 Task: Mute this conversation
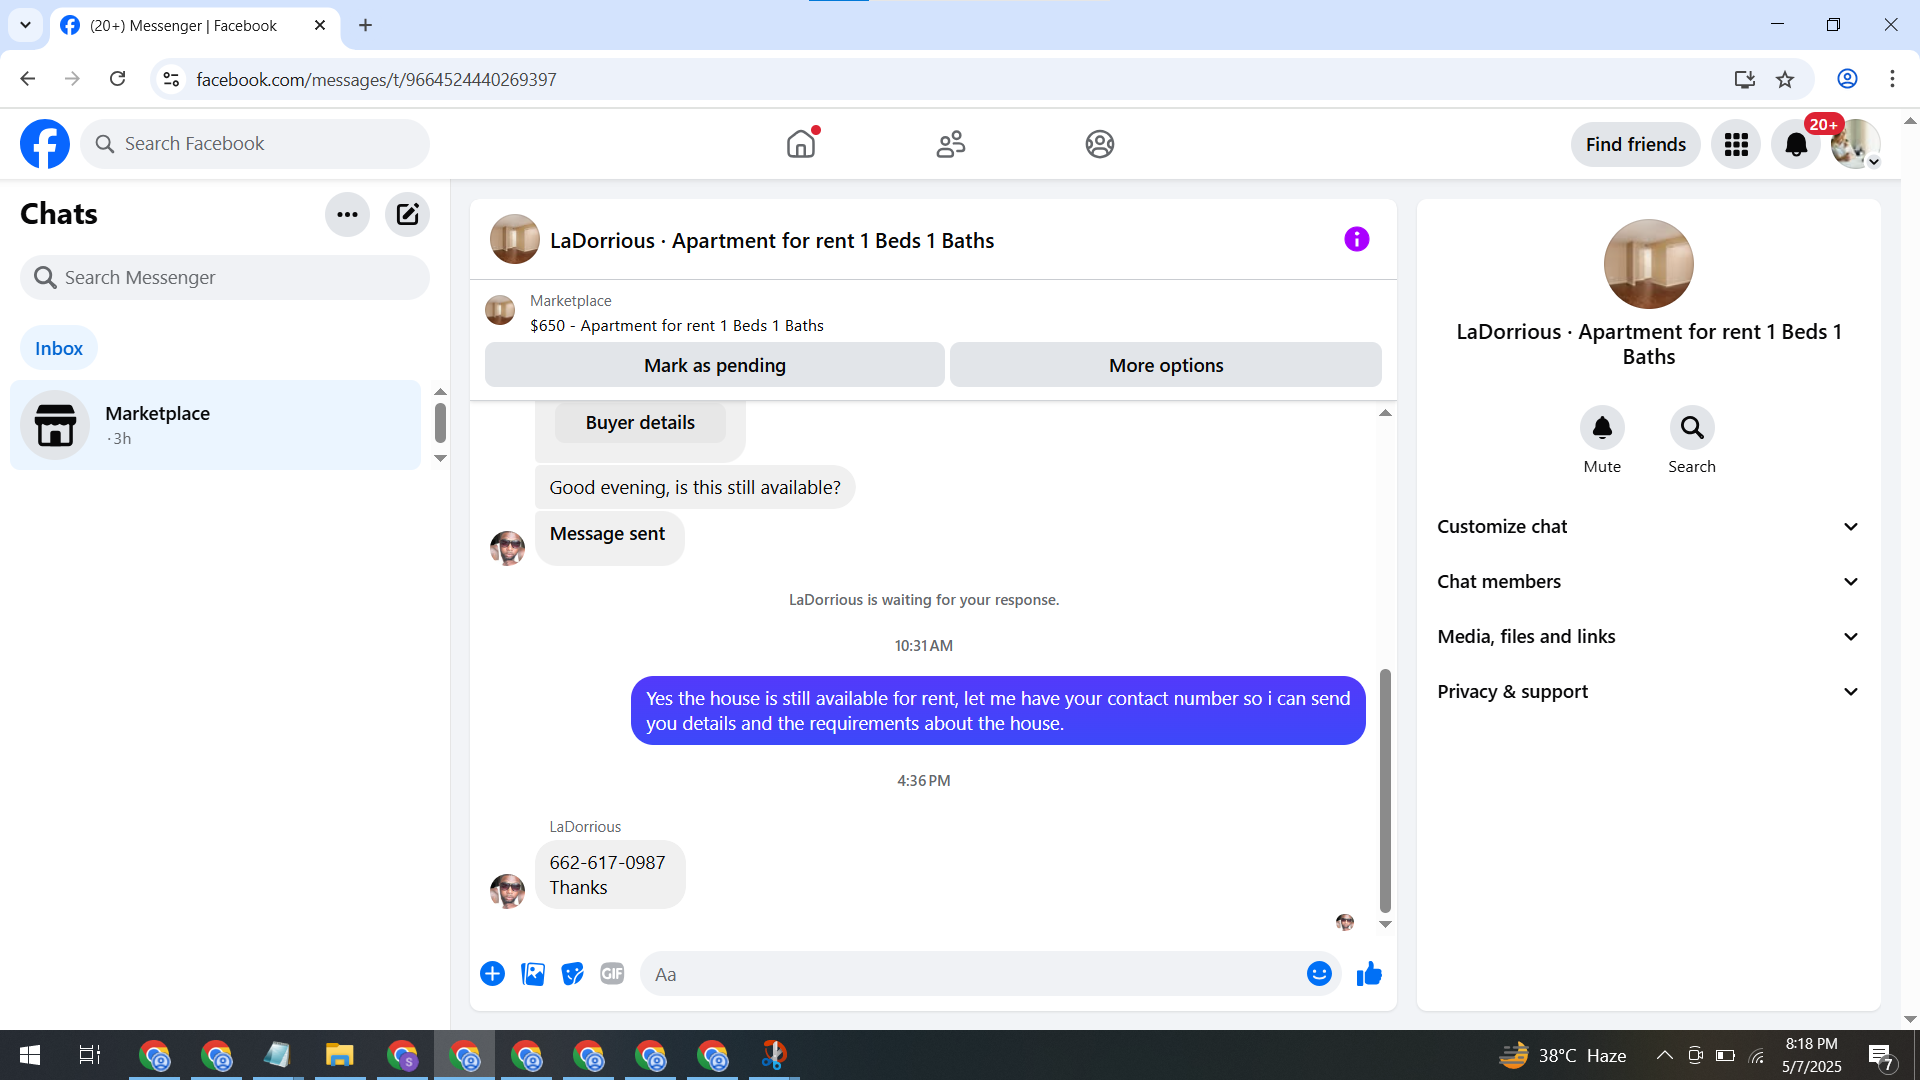pos(1602,428)
